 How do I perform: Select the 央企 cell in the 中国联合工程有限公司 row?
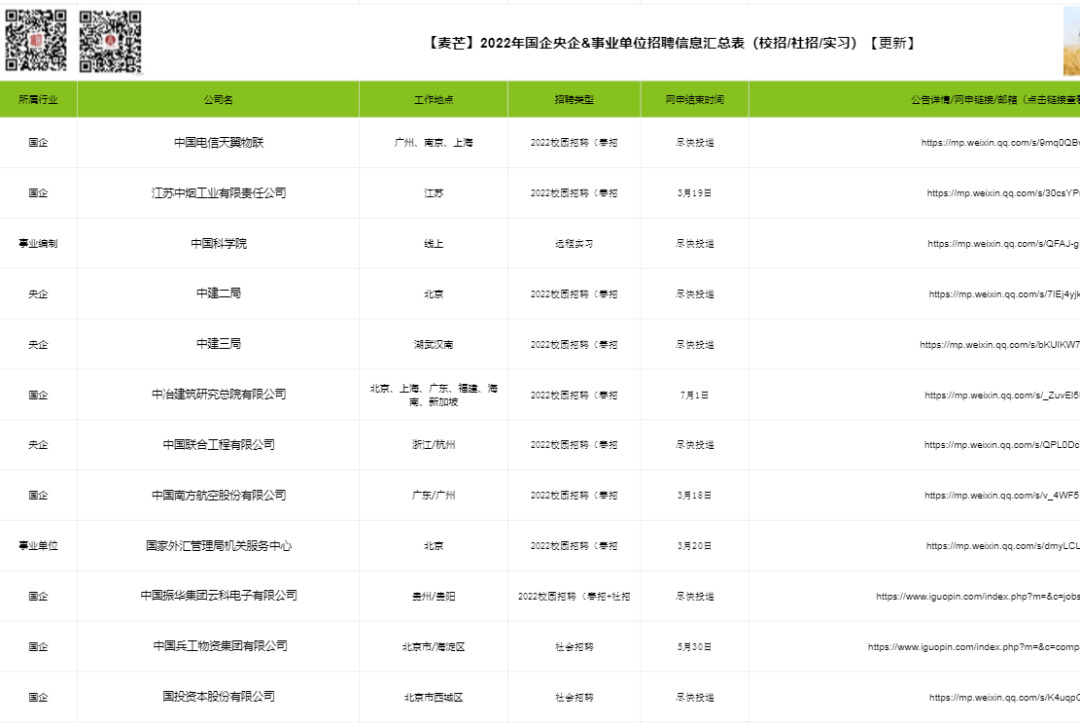click(x=39, y=445)
